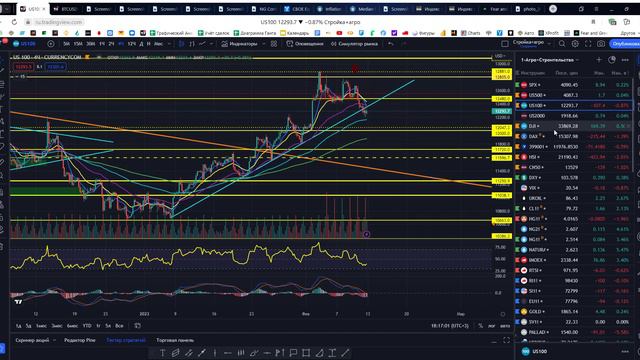Take a chart snapshot with camera icon
This screenshot has height=360, width=640.
tap(601, 44)
